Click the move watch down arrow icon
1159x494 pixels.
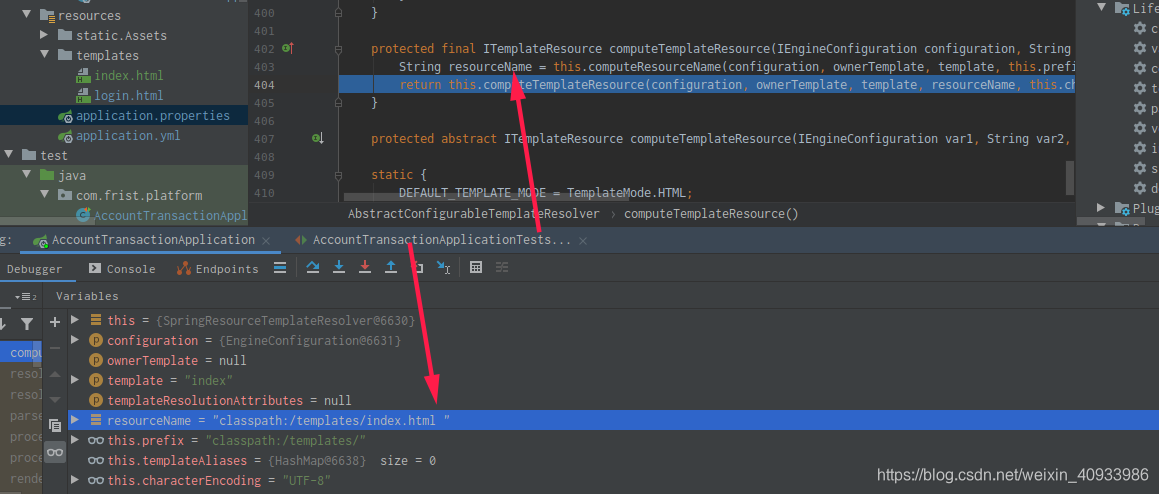pos(55,399)
